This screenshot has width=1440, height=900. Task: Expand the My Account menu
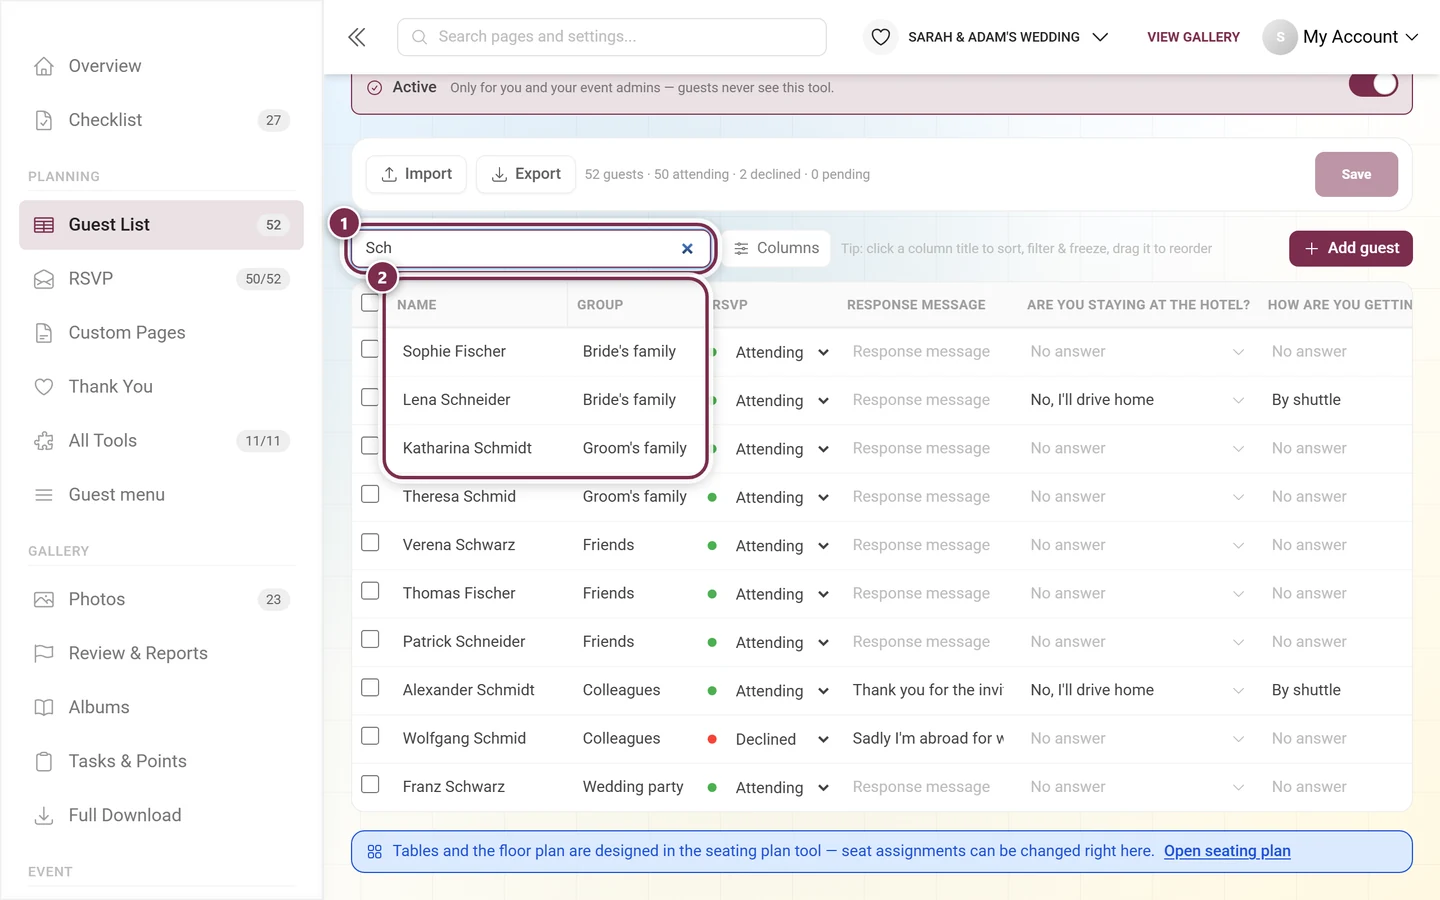[1360, 37]
